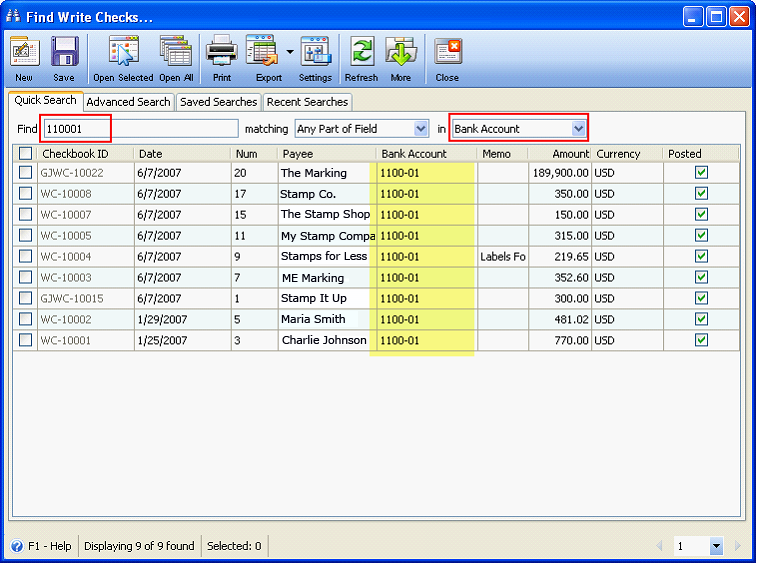Click the Close toolbar icon
Viewport: 757px width, 564px height.
click(448, 52)
